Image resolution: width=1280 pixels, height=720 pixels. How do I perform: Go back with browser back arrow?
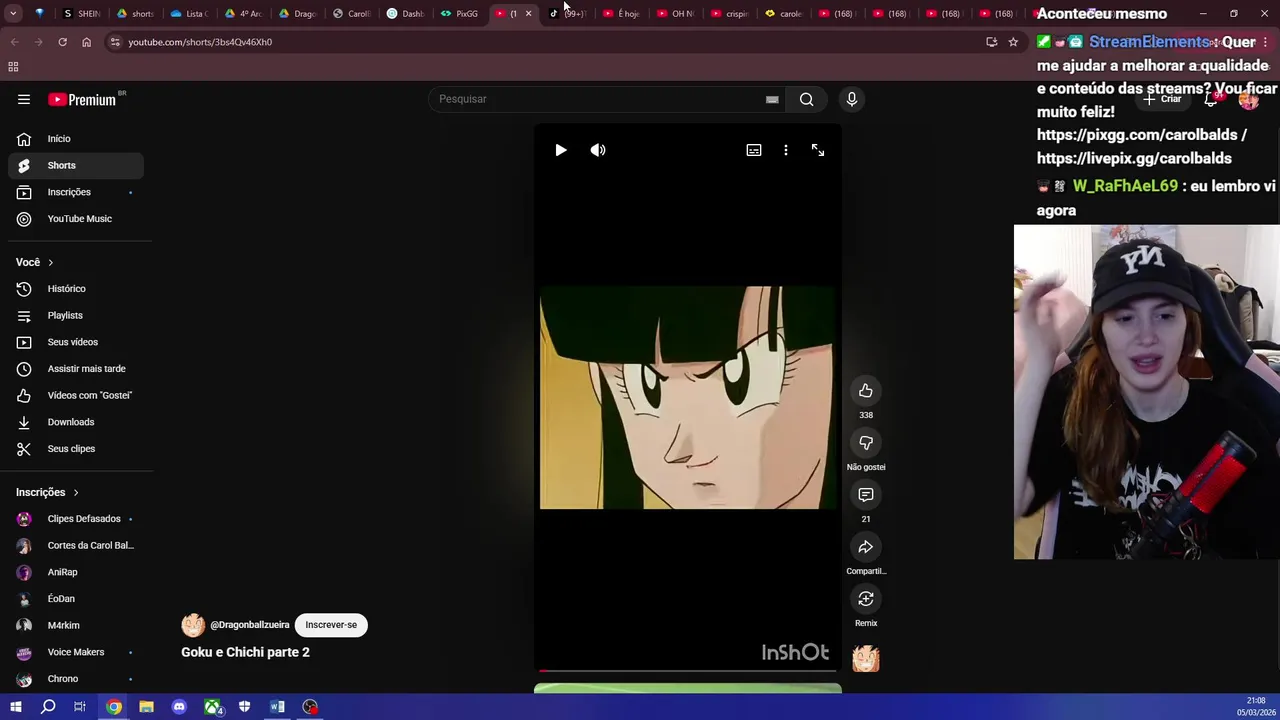(14, 42)
